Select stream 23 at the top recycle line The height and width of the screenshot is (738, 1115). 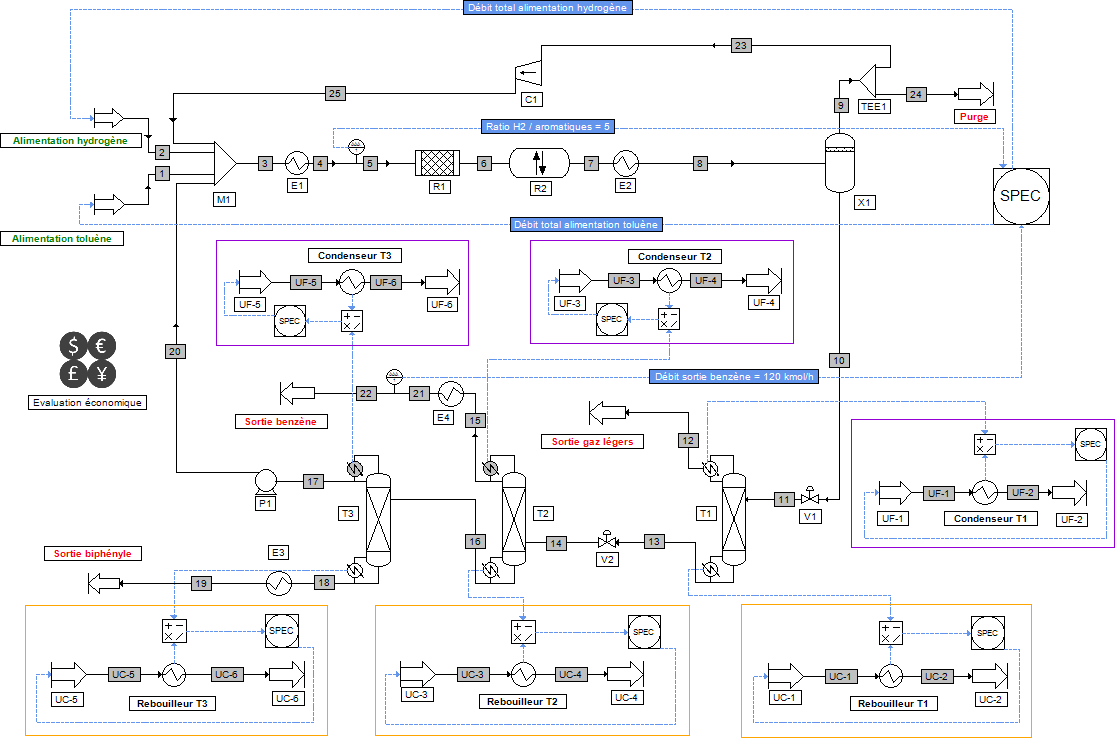click(740, 44)
